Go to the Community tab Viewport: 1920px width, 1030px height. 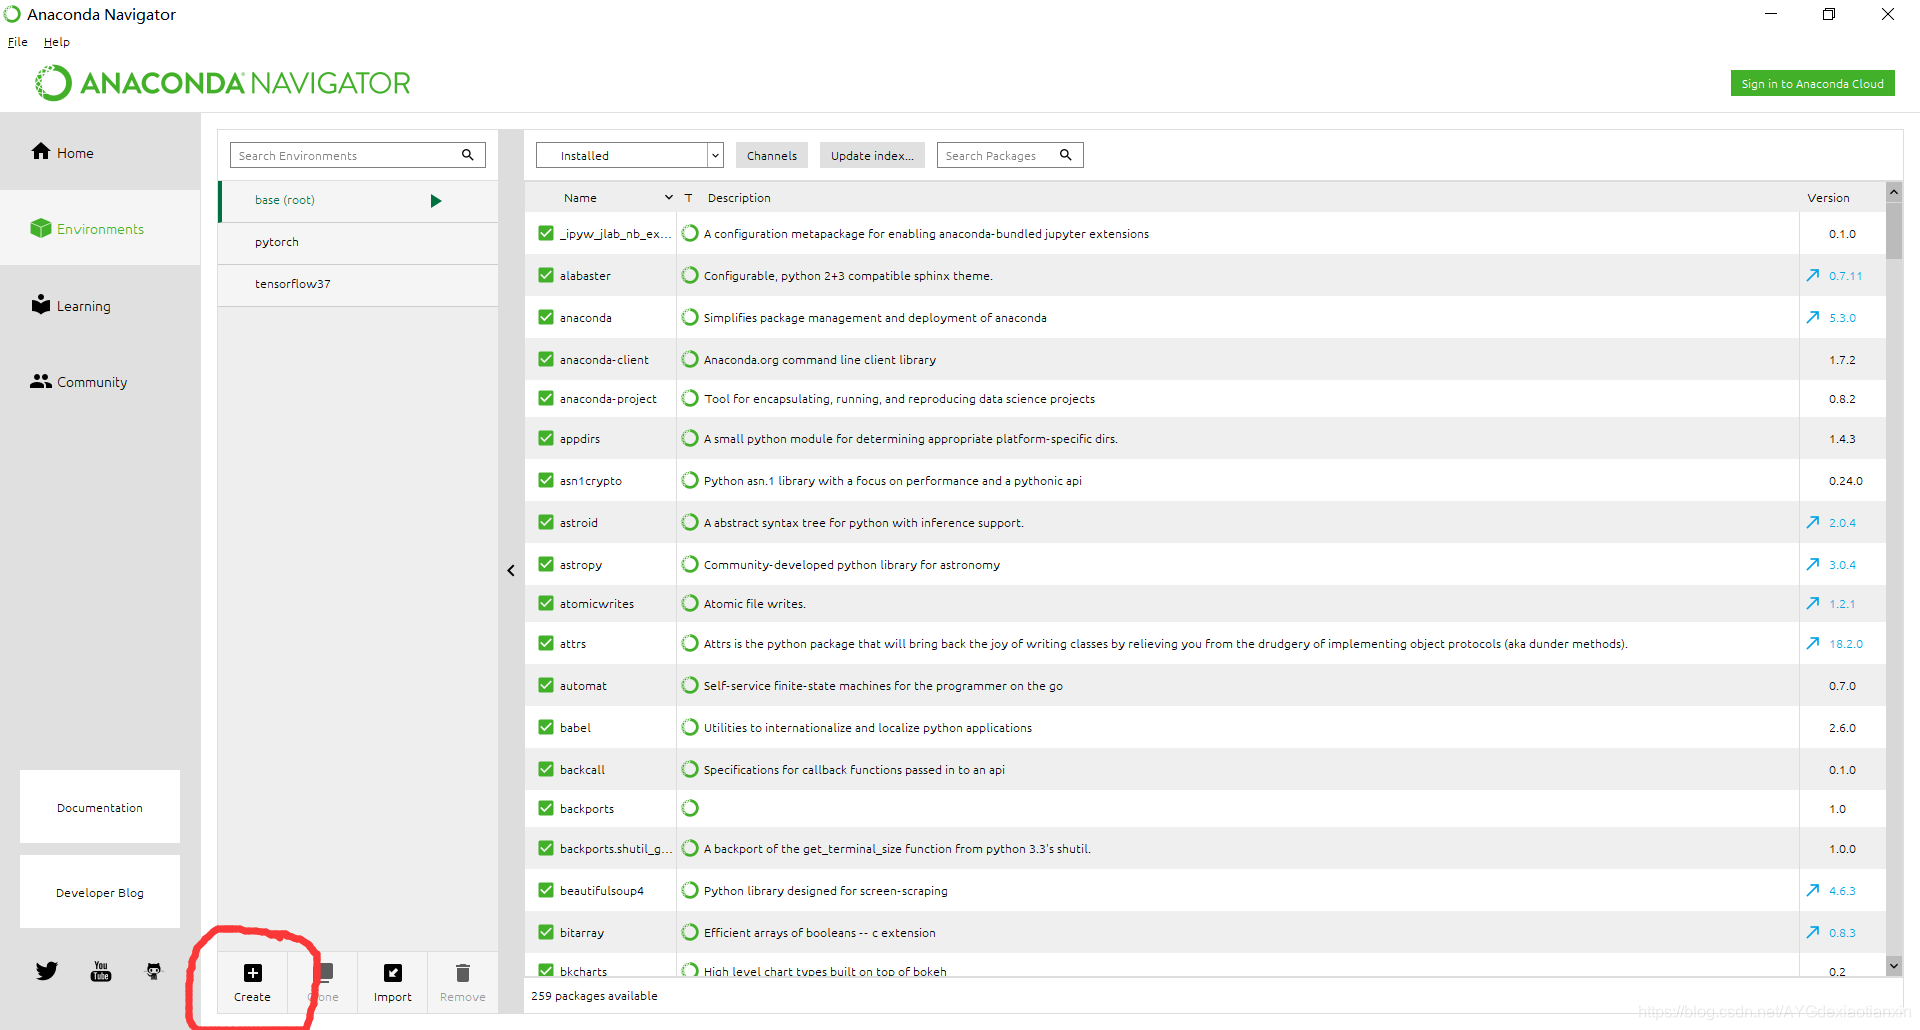pos(100,381)
